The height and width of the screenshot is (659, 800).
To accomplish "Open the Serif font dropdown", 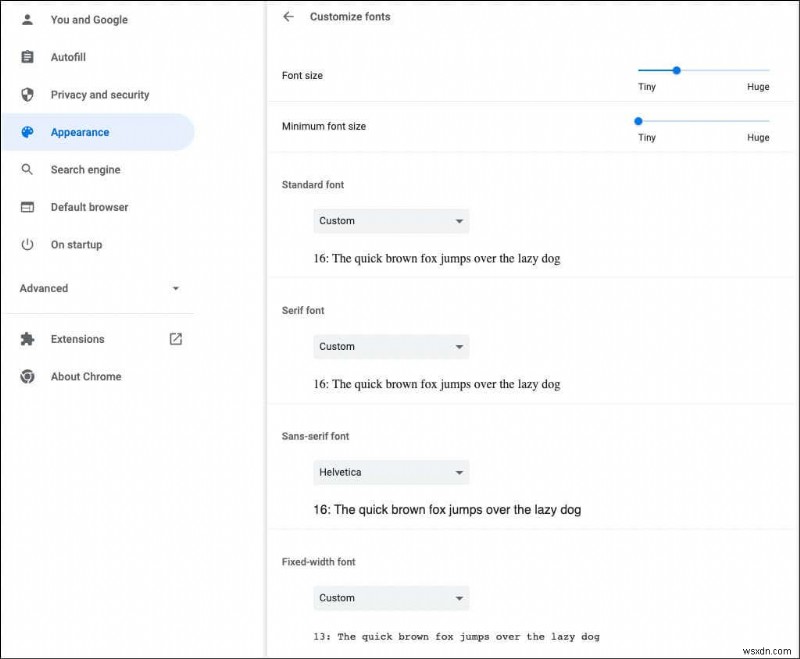I will (390, 346).
